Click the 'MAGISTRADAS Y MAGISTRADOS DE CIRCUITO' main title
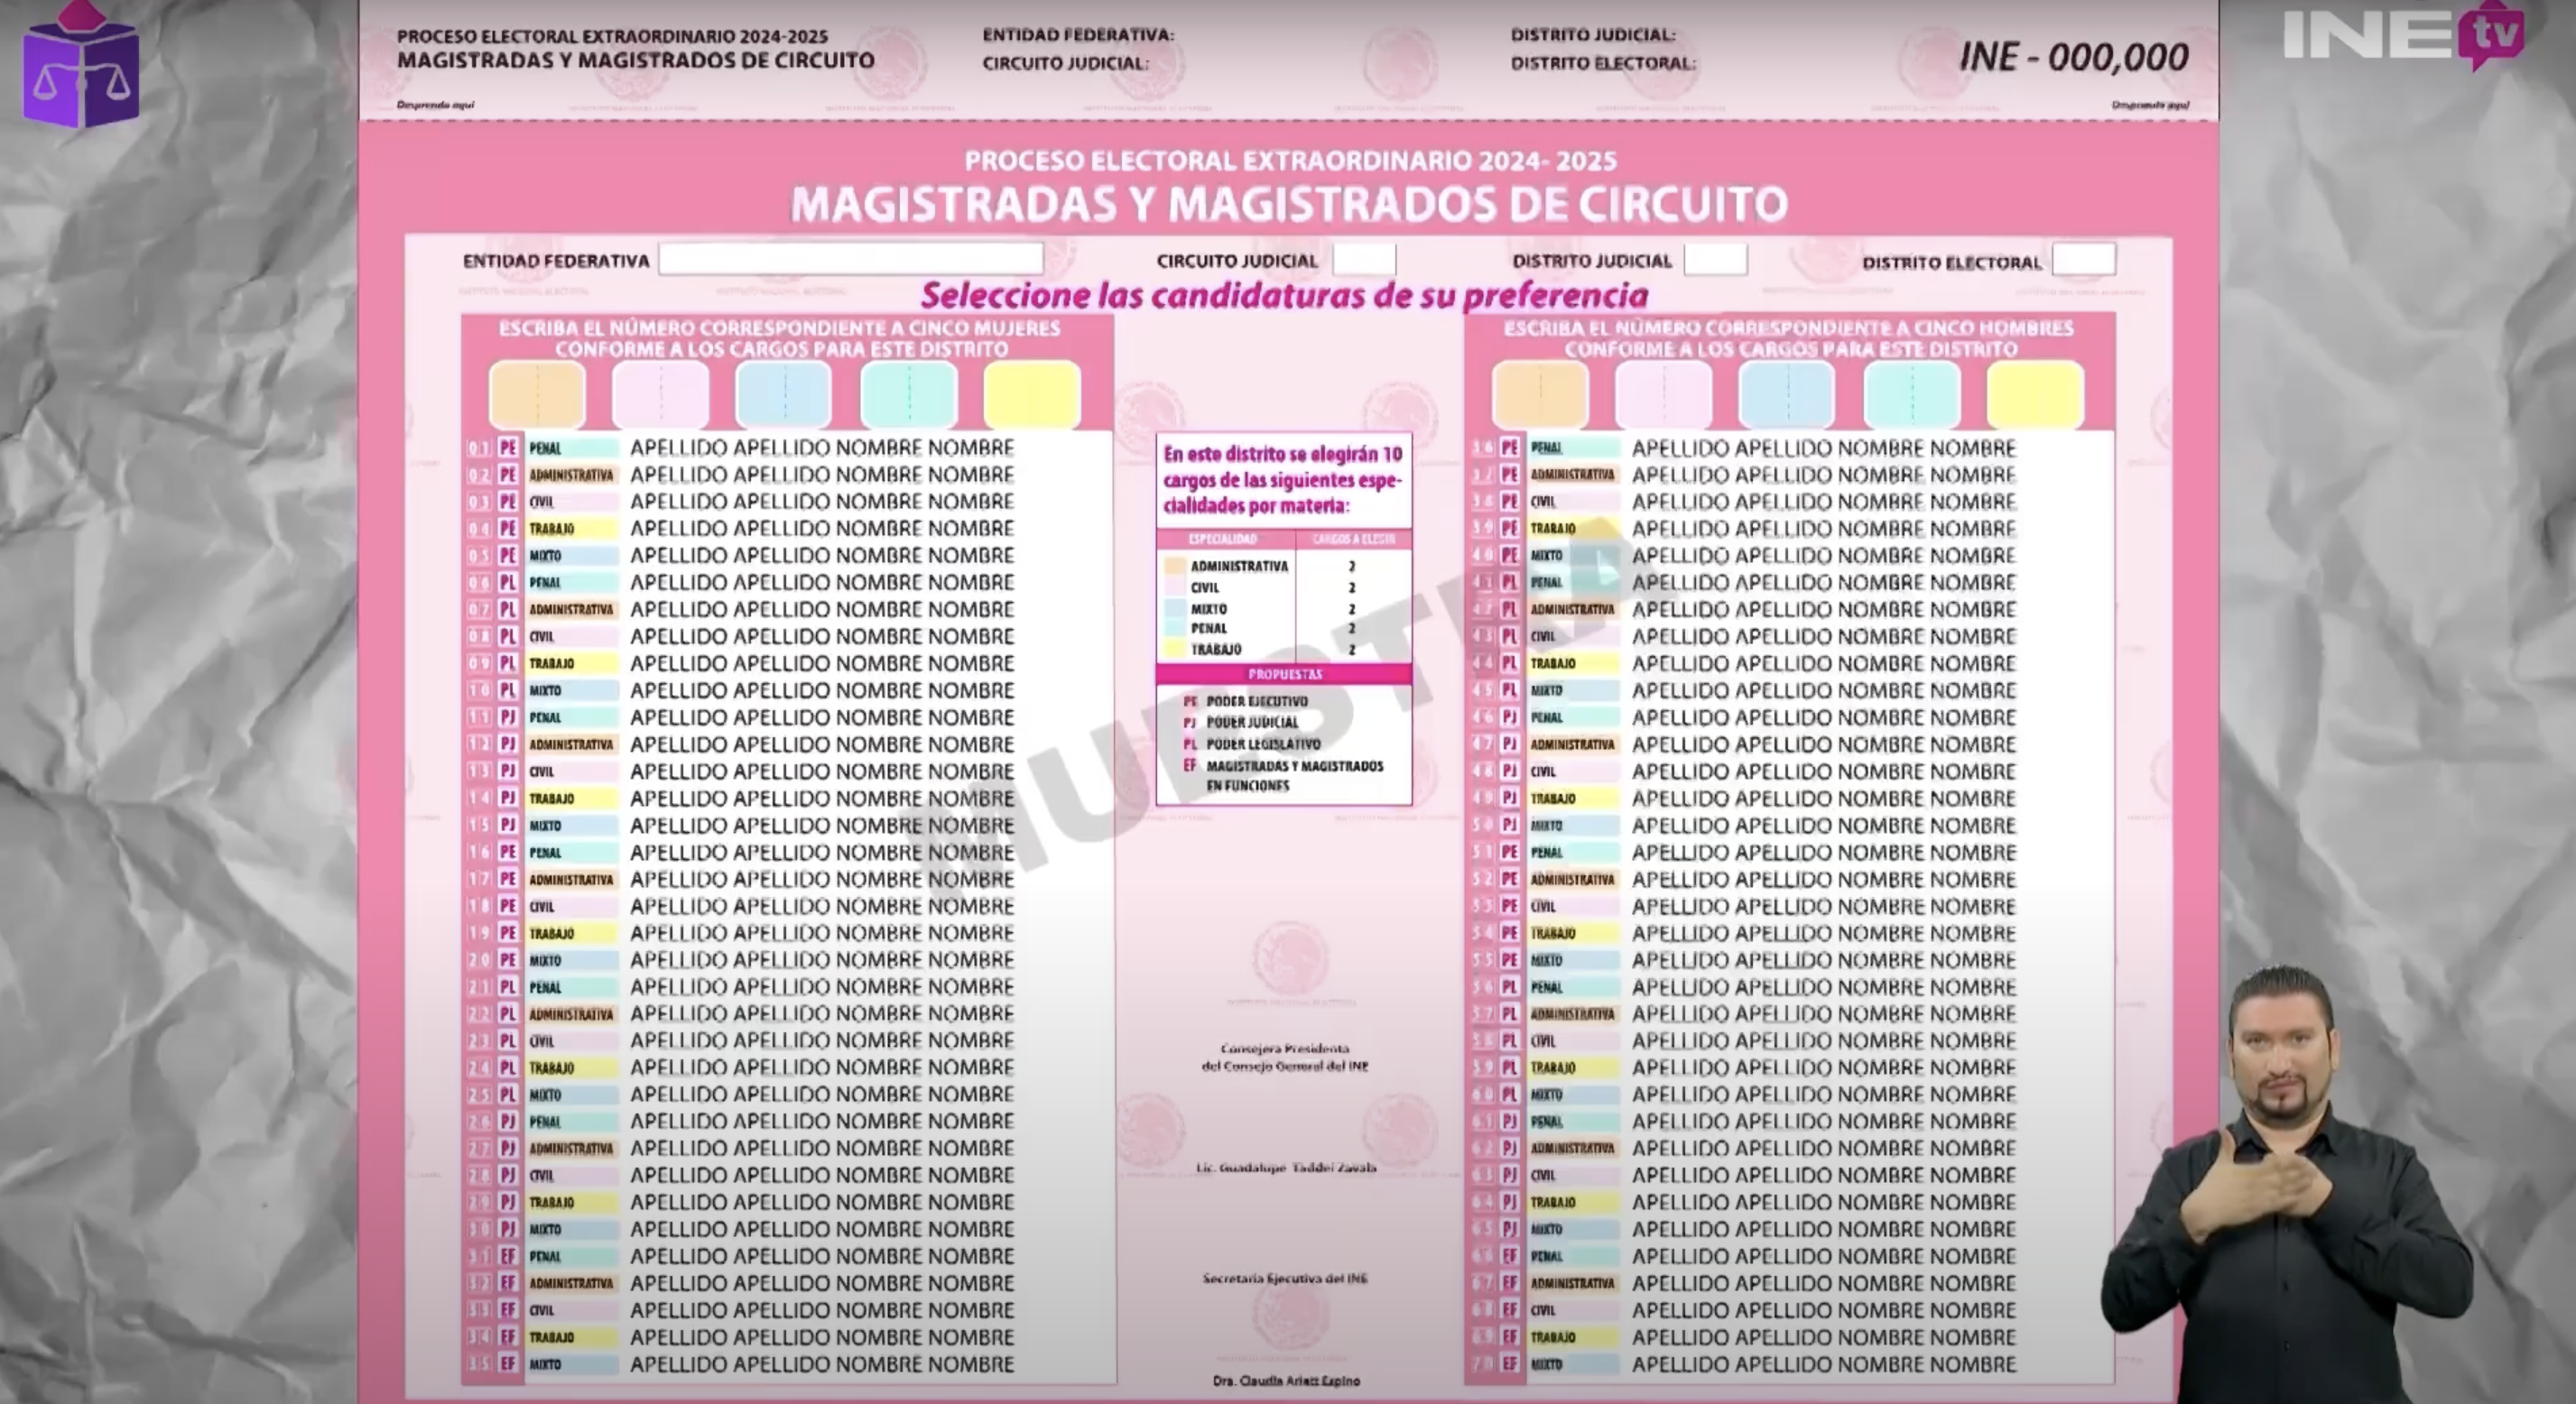This screenshot has height=1404, width=2576. [1289, 205]
